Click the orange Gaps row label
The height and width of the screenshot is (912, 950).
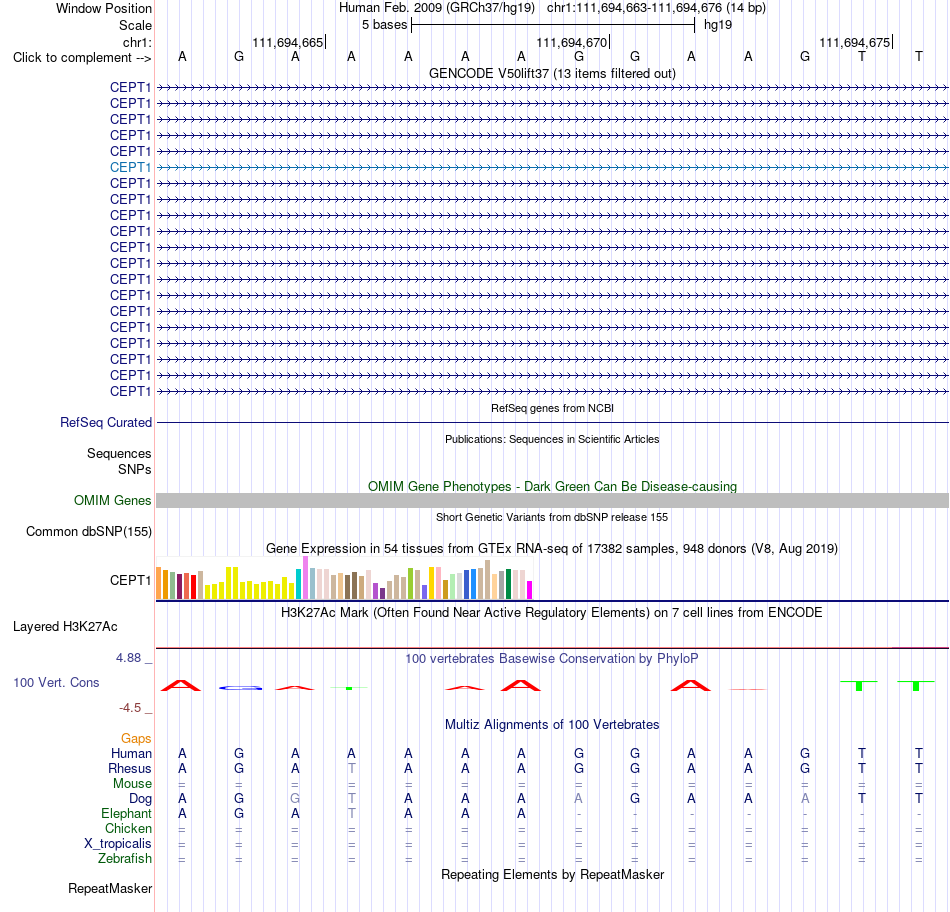point(136,739)
